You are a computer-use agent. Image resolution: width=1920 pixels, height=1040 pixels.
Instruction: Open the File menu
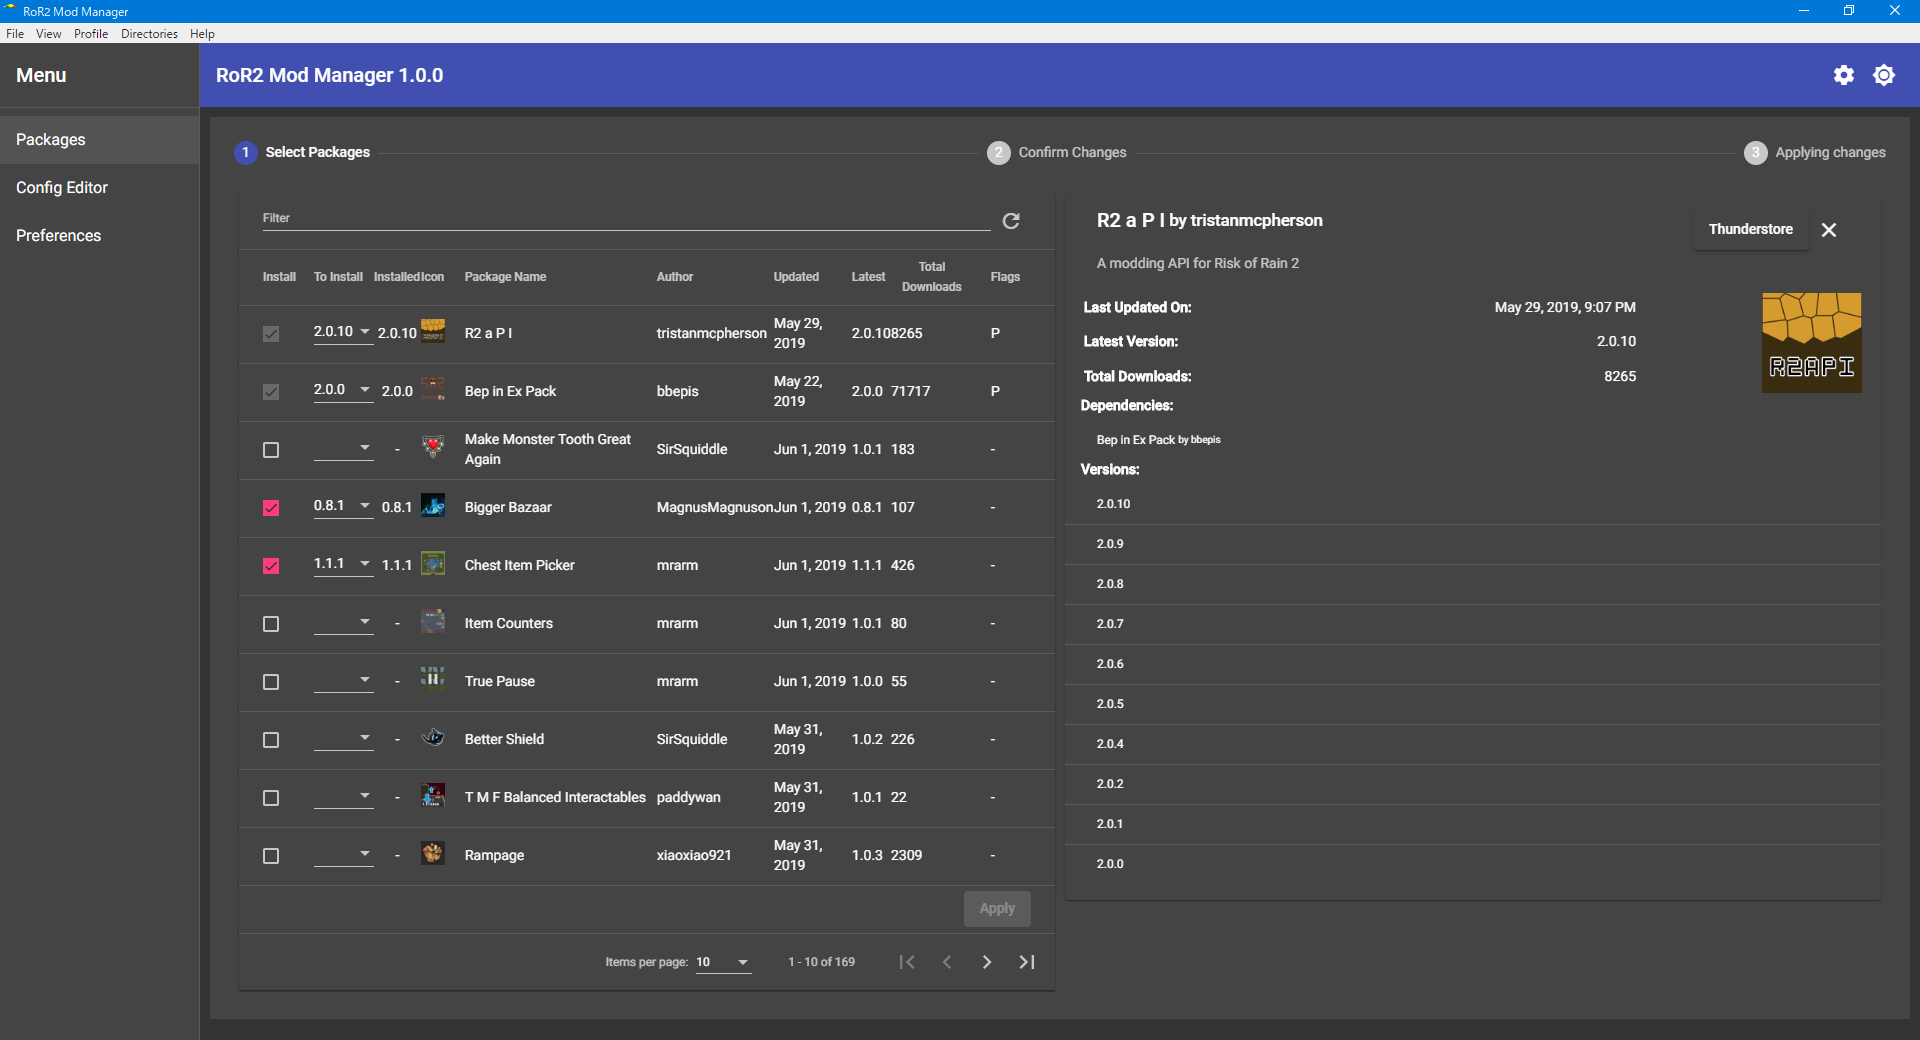click(x=15, y=34)
